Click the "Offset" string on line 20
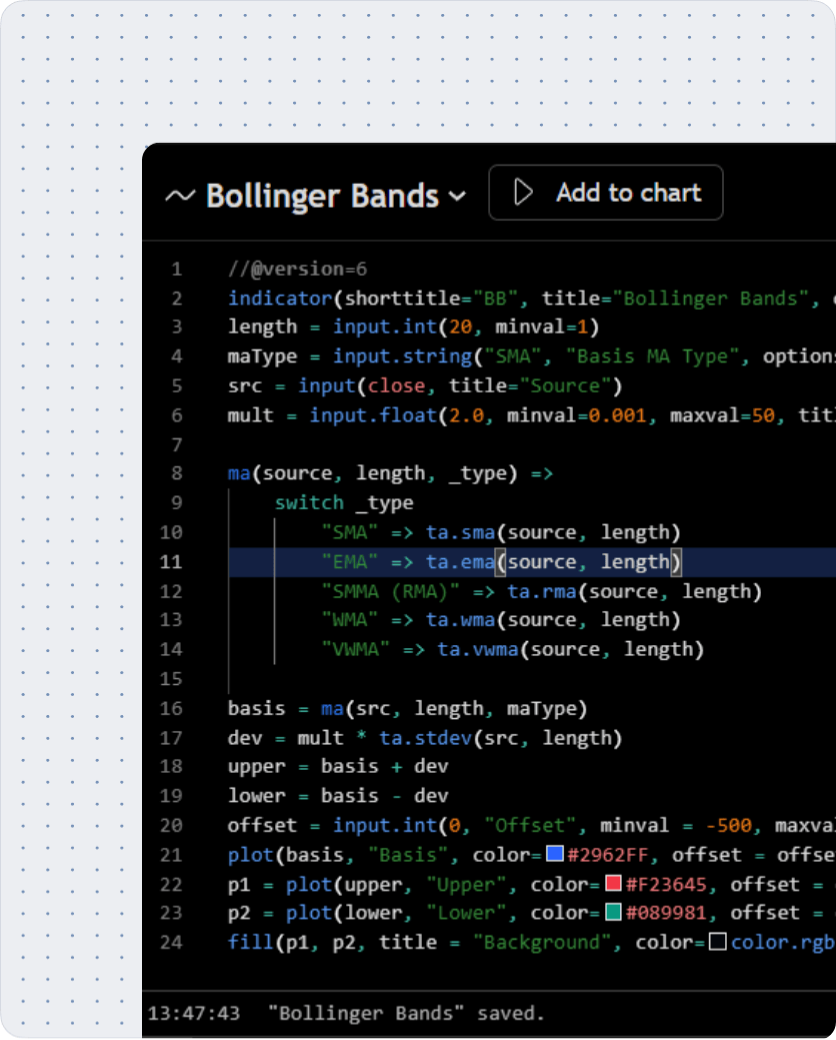 click(x=531, y=825)
